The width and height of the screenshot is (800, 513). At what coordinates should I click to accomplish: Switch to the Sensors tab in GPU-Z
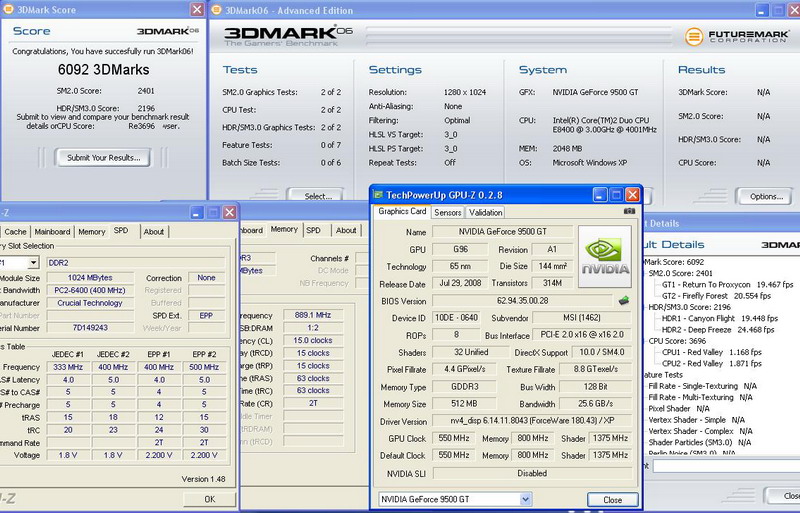[x=447, y=212]
